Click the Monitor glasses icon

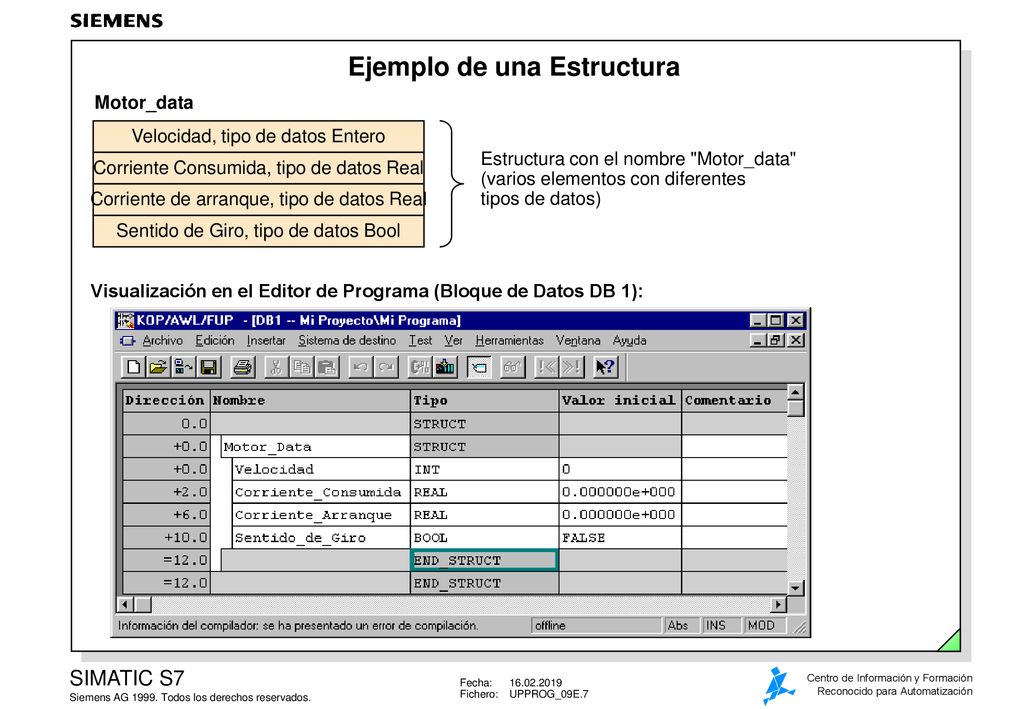513,368
